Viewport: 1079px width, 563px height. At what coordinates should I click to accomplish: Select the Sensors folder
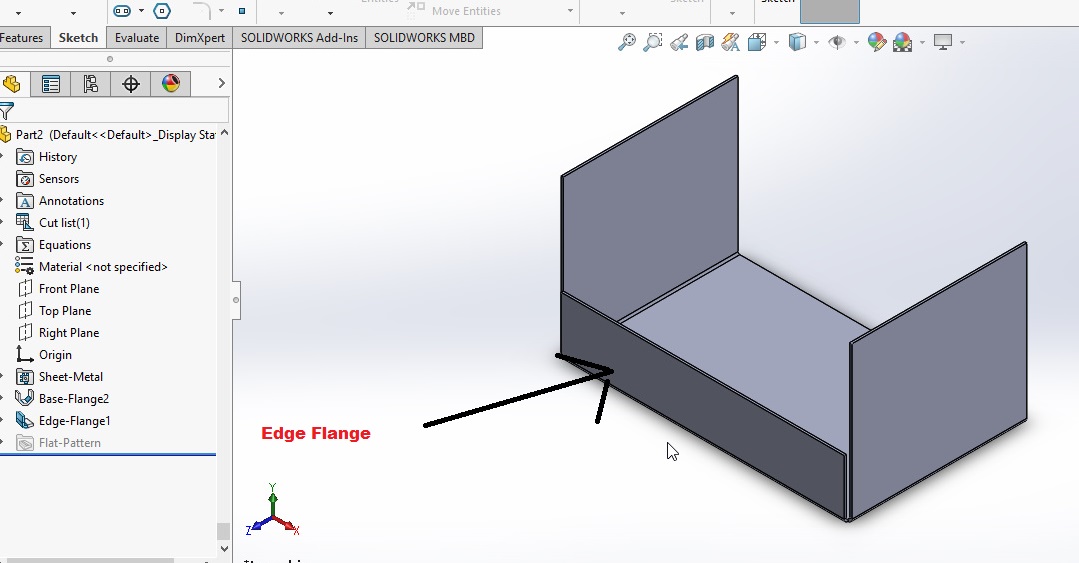coord(58,179)
